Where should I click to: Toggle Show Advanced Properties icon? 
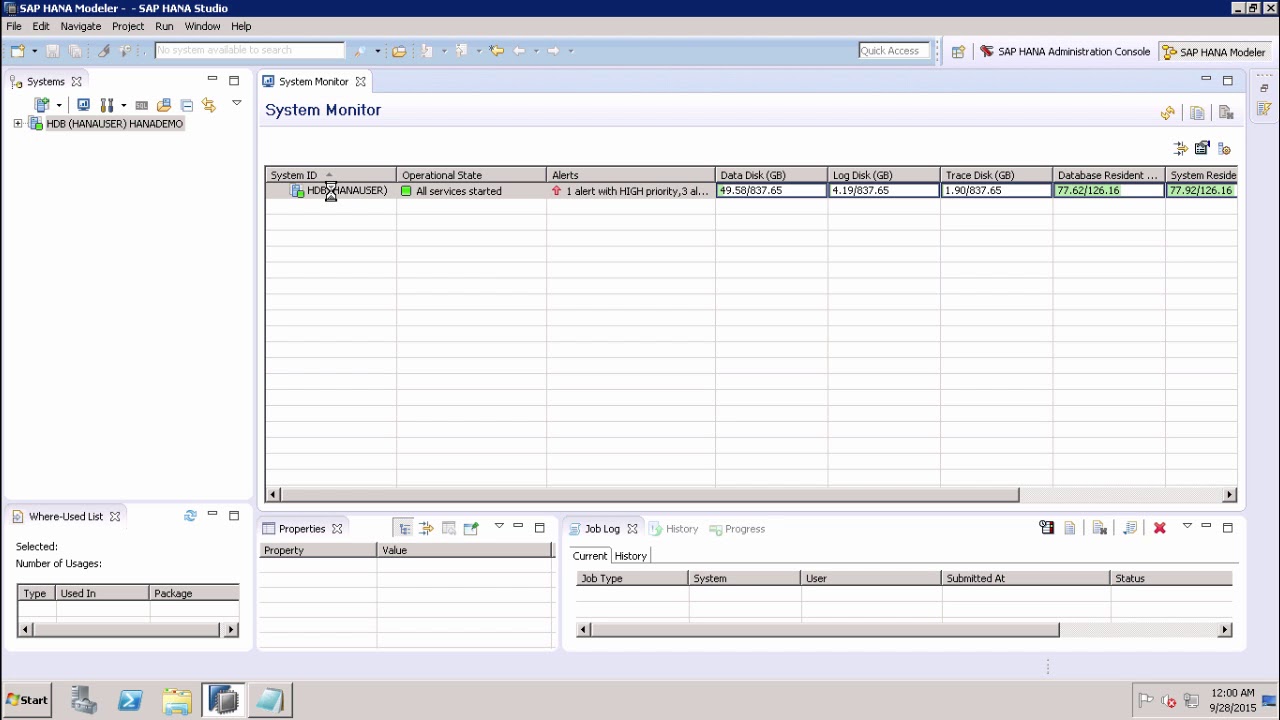click(426, 528)
